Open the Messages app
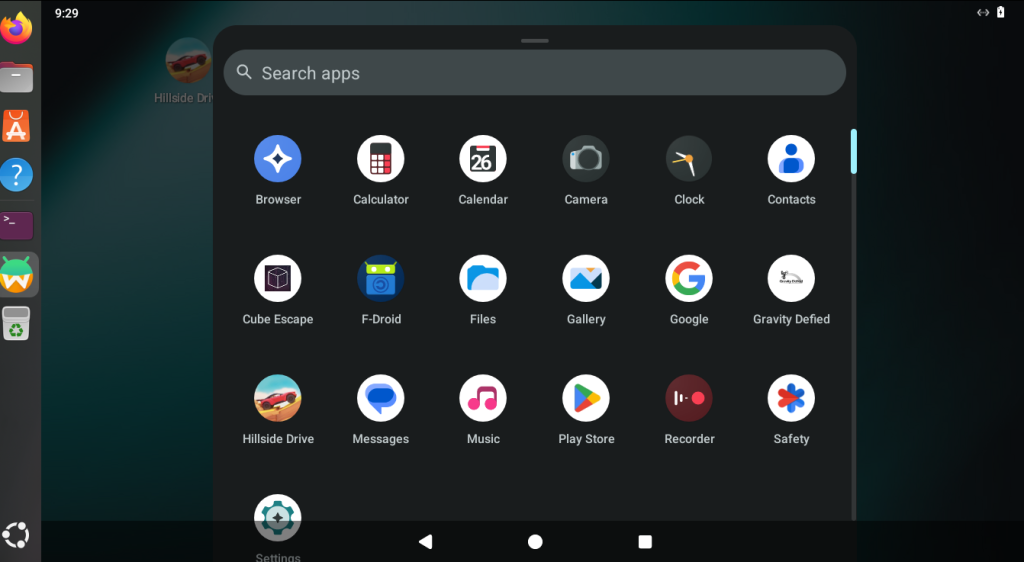The width and height of the screenshot is (1024, 562). pyautogui.click(x=381, y=399)
